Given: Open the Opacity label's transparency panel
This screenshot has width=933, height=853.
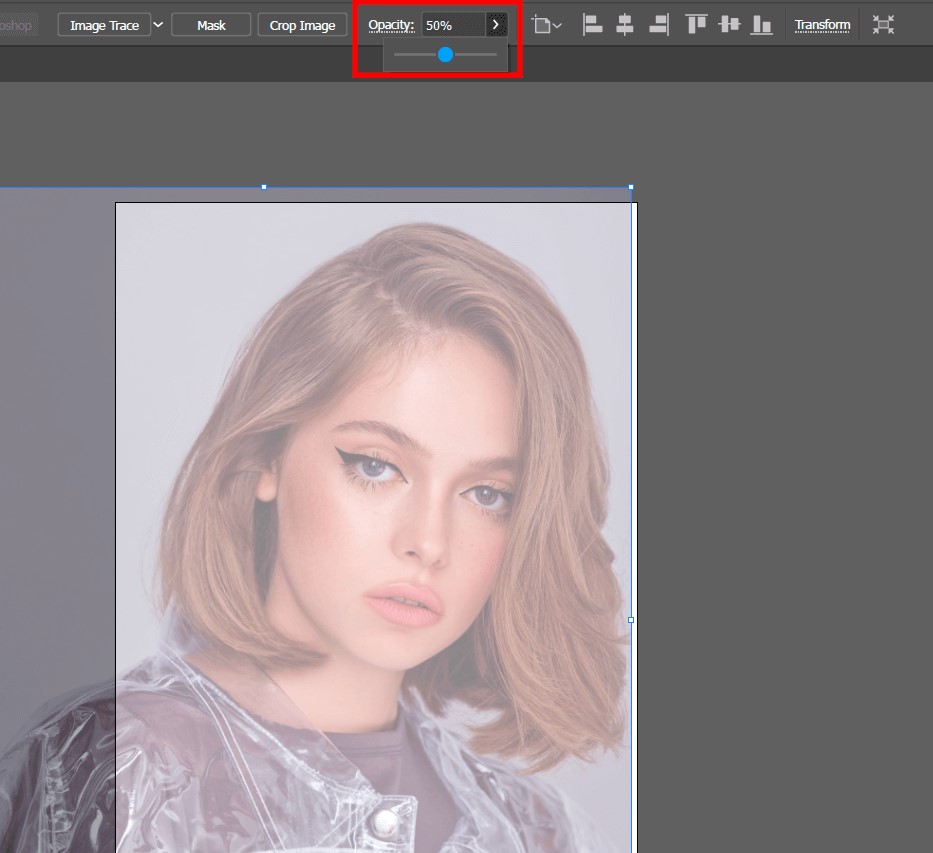Looking at the screenshot, I should [390, 25].
